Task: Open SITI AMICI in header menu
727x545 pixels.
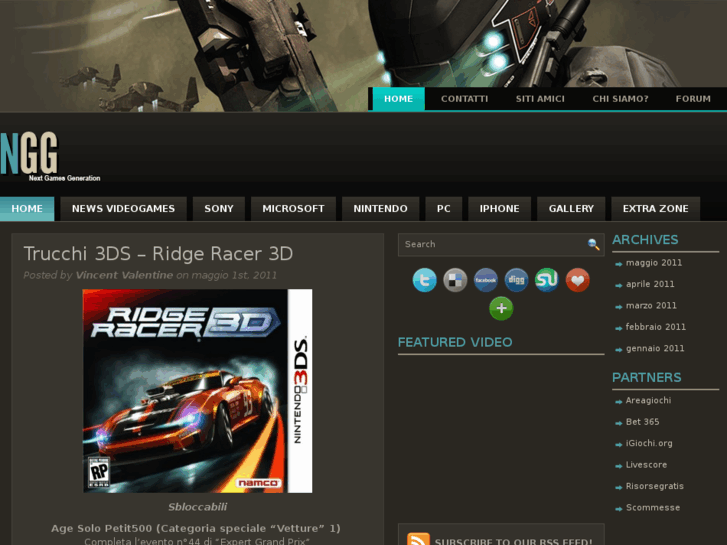Action: coord(540,99)
